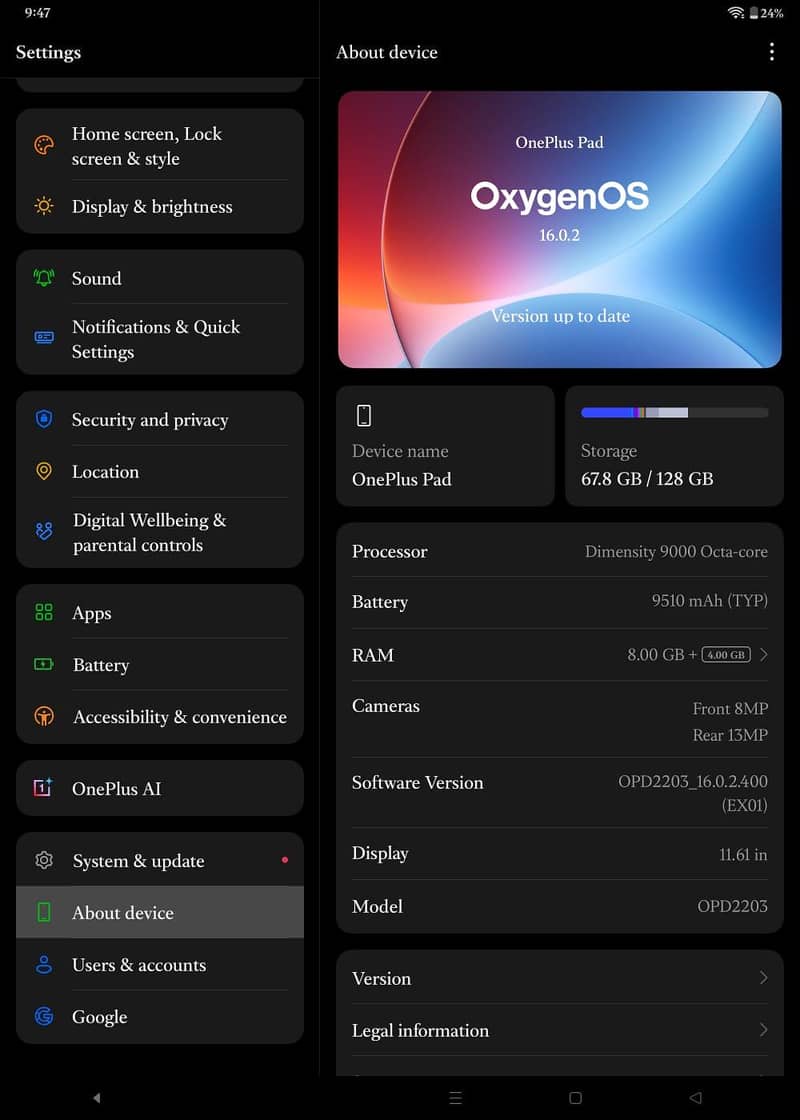Viewport: 800px width, 1120px height.
Task: Open Location settings
Action: [x=160, y=471]
